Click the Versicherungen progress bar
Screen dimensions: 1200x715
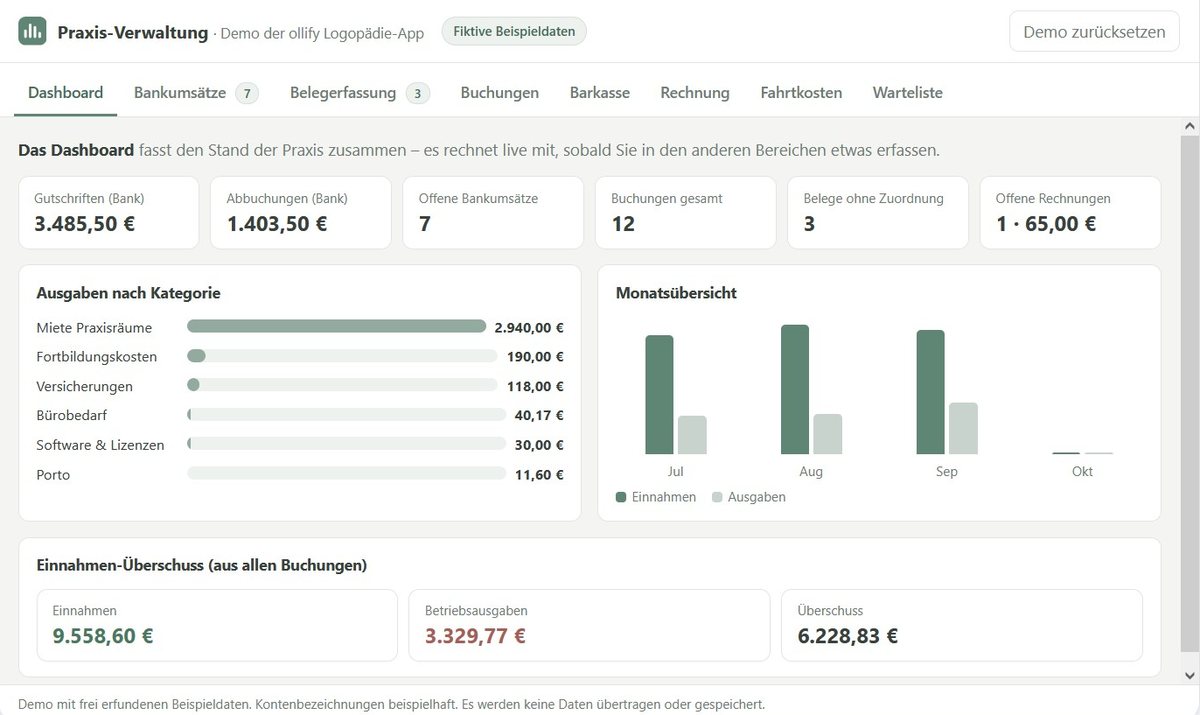click(342, 385)
